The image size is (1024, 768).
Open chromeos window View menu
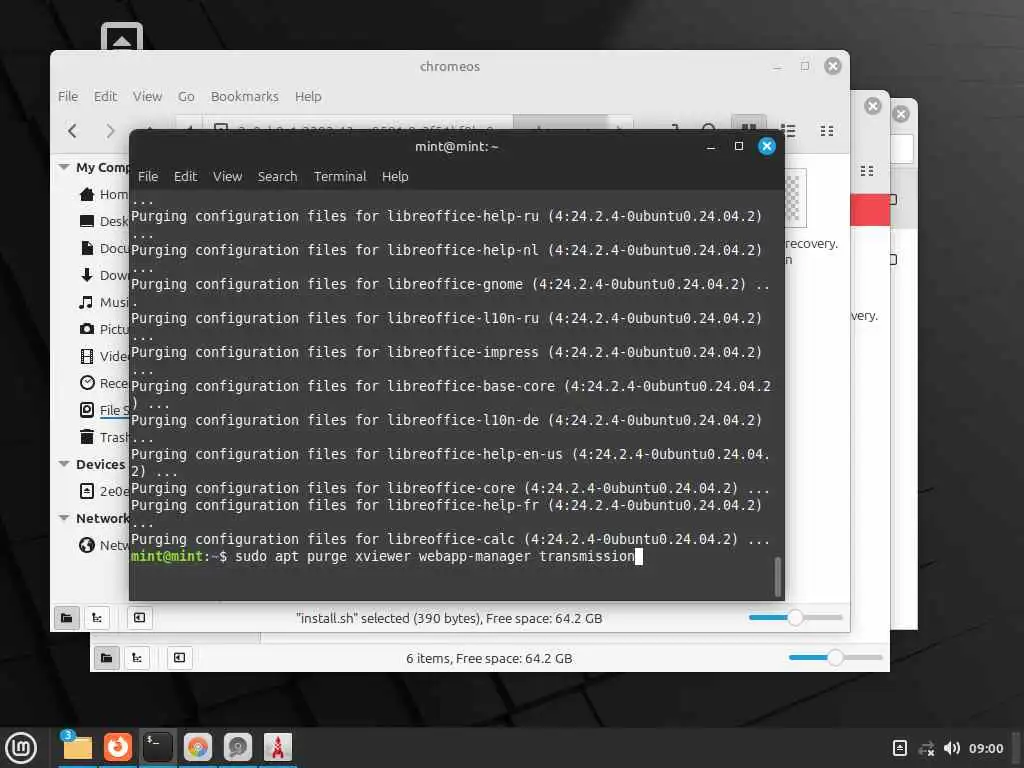tap(148, 97)
